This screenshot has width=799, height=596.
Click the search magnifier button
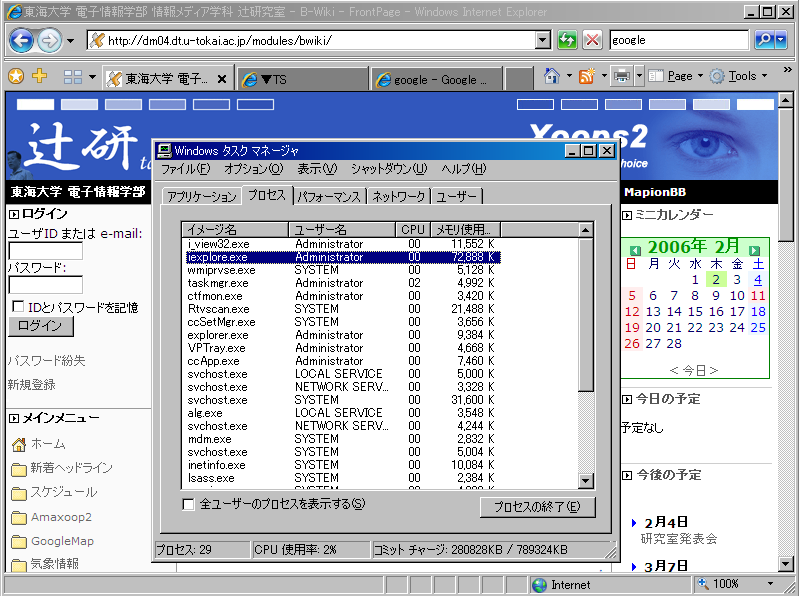click(765, 40)
